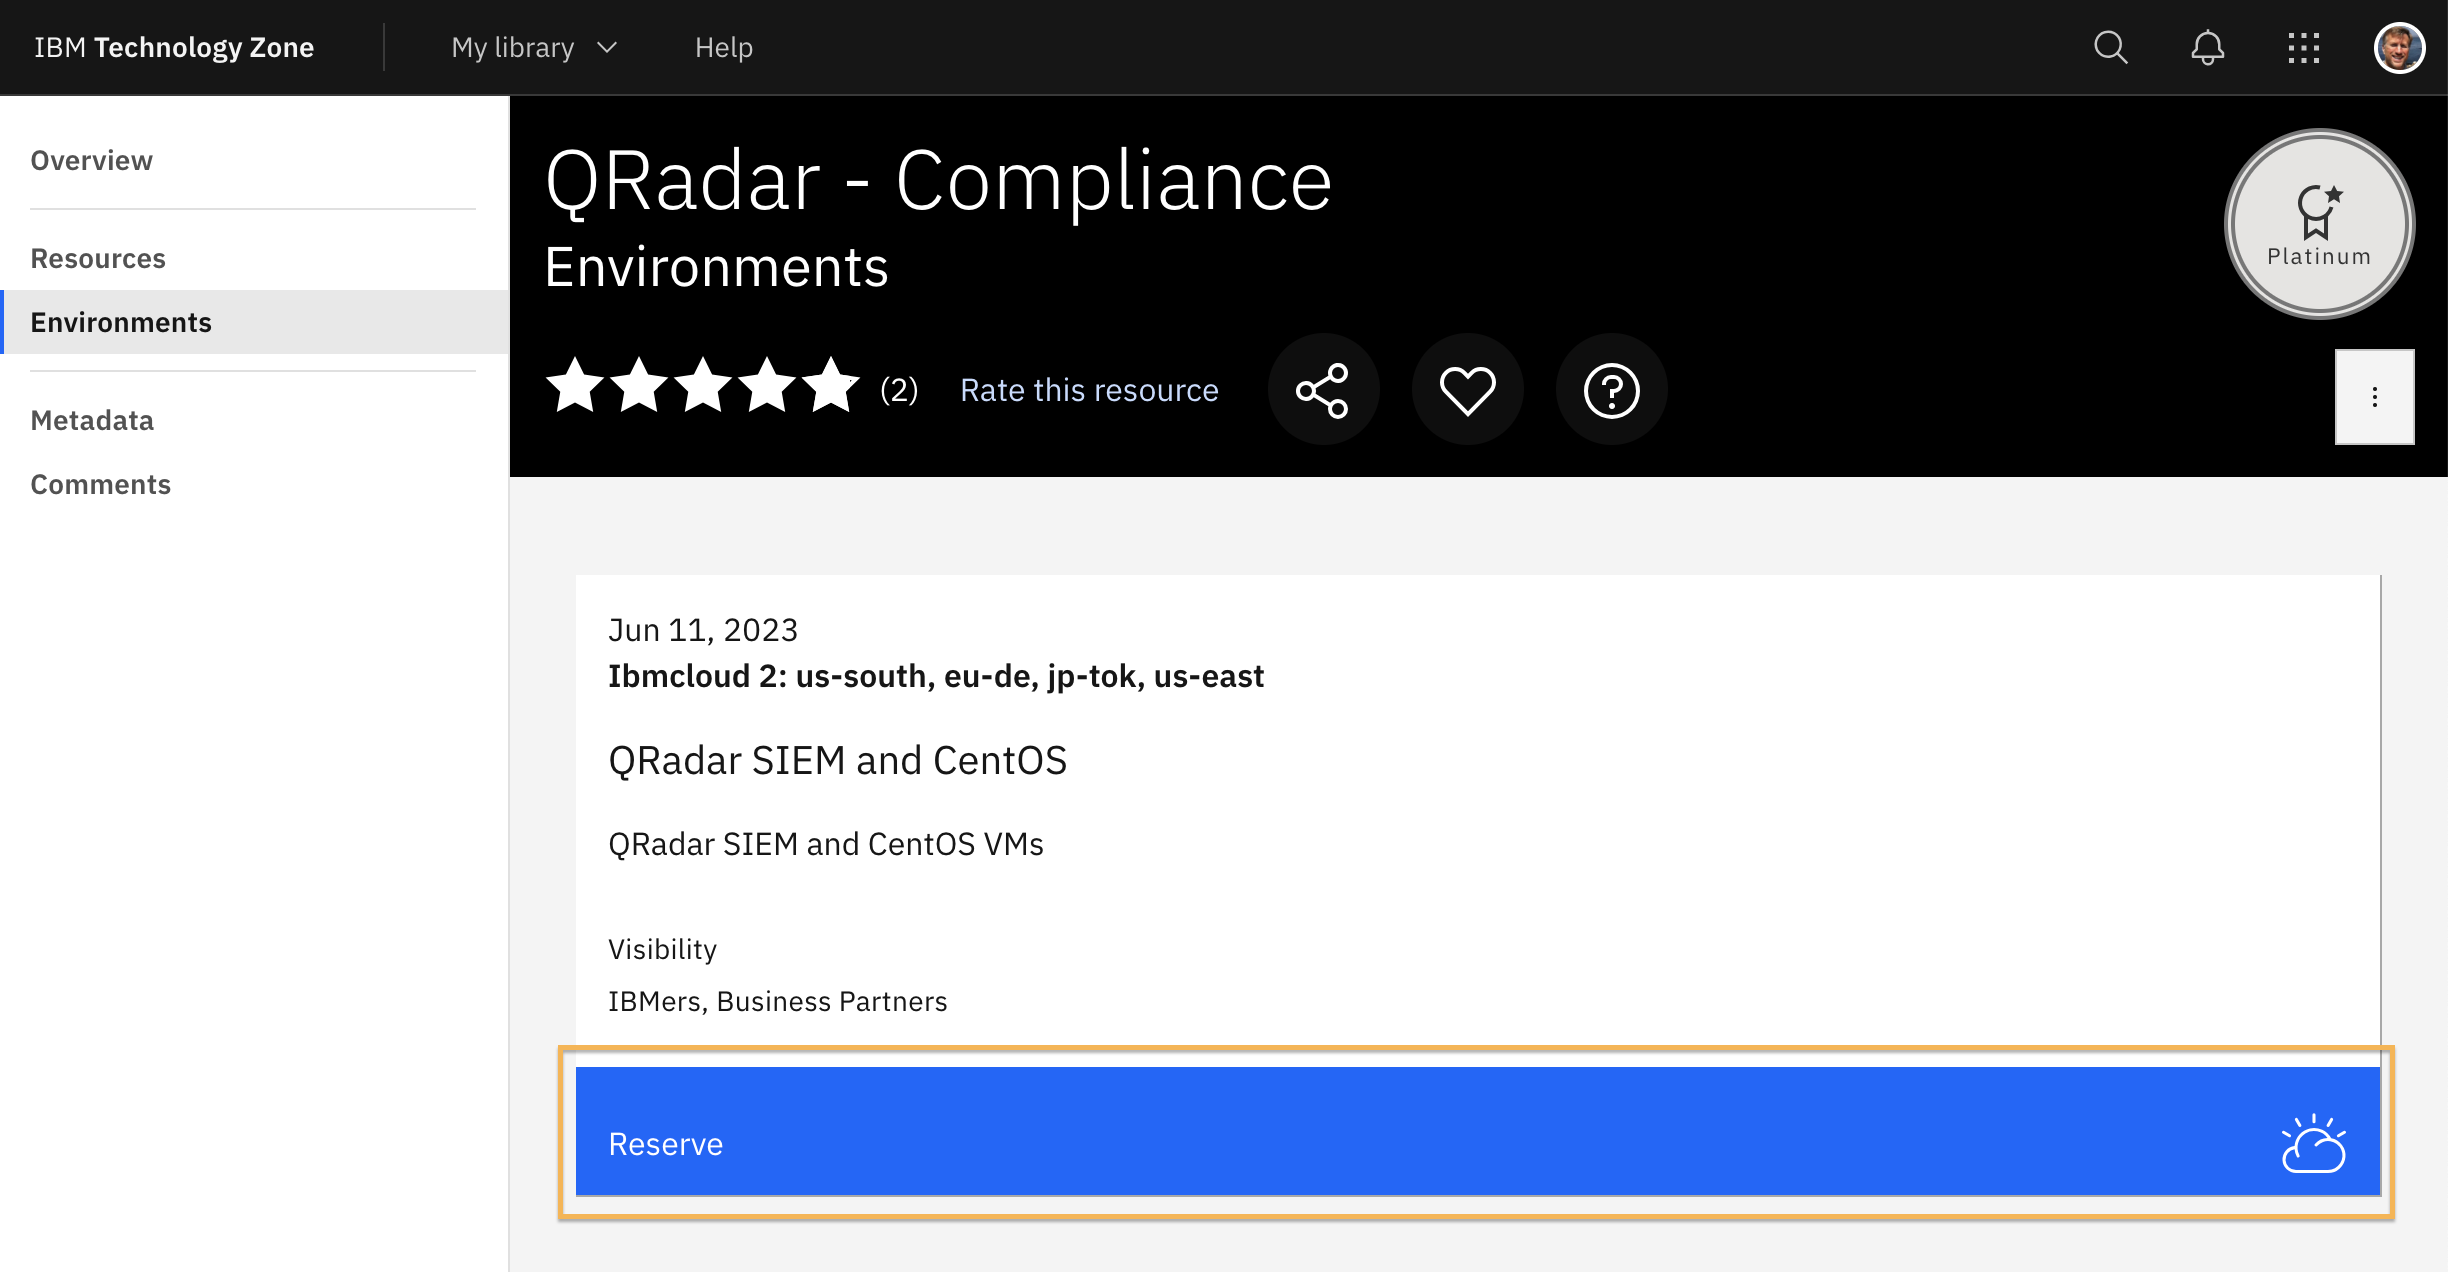
Task: Open the Help menu item
Action: pyautogui.click(x=723, y=47)
